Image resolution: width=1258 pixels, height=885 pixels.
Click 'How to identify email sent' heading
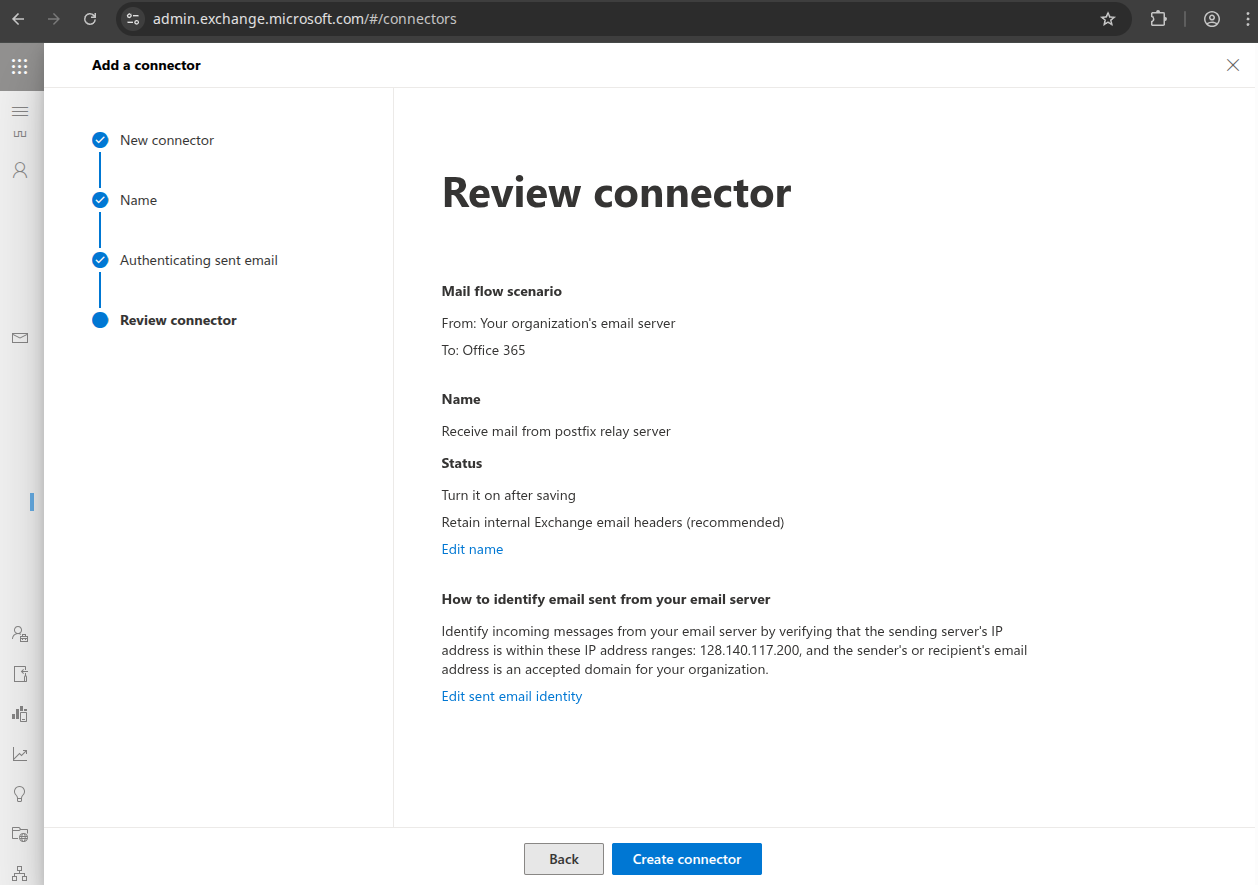coord(606,599)
